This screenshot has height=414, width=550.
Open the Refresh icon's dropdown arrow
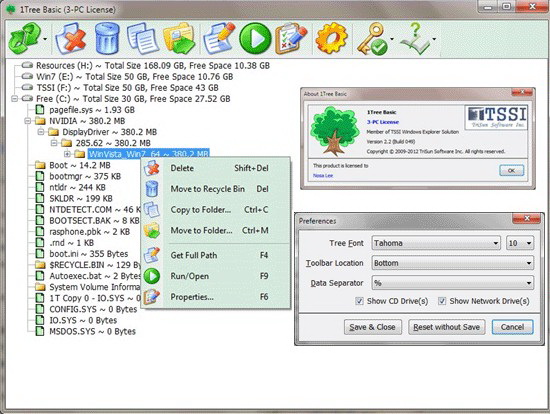(45, 39)
